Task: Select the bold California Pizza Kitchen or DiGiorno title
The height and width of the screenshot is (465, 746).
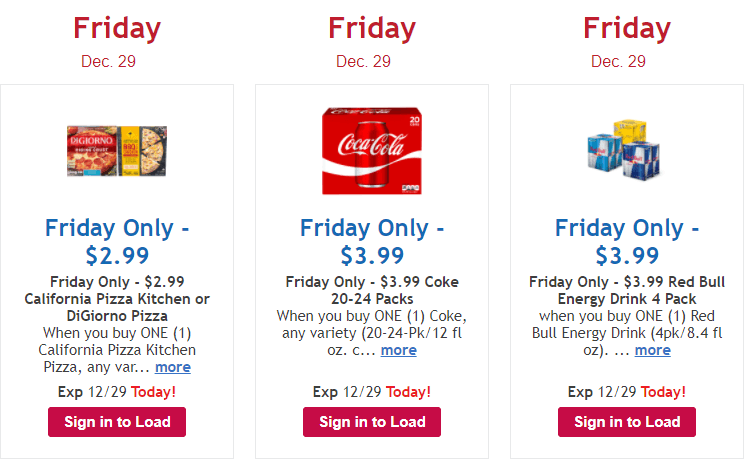Action: point(117,299)
